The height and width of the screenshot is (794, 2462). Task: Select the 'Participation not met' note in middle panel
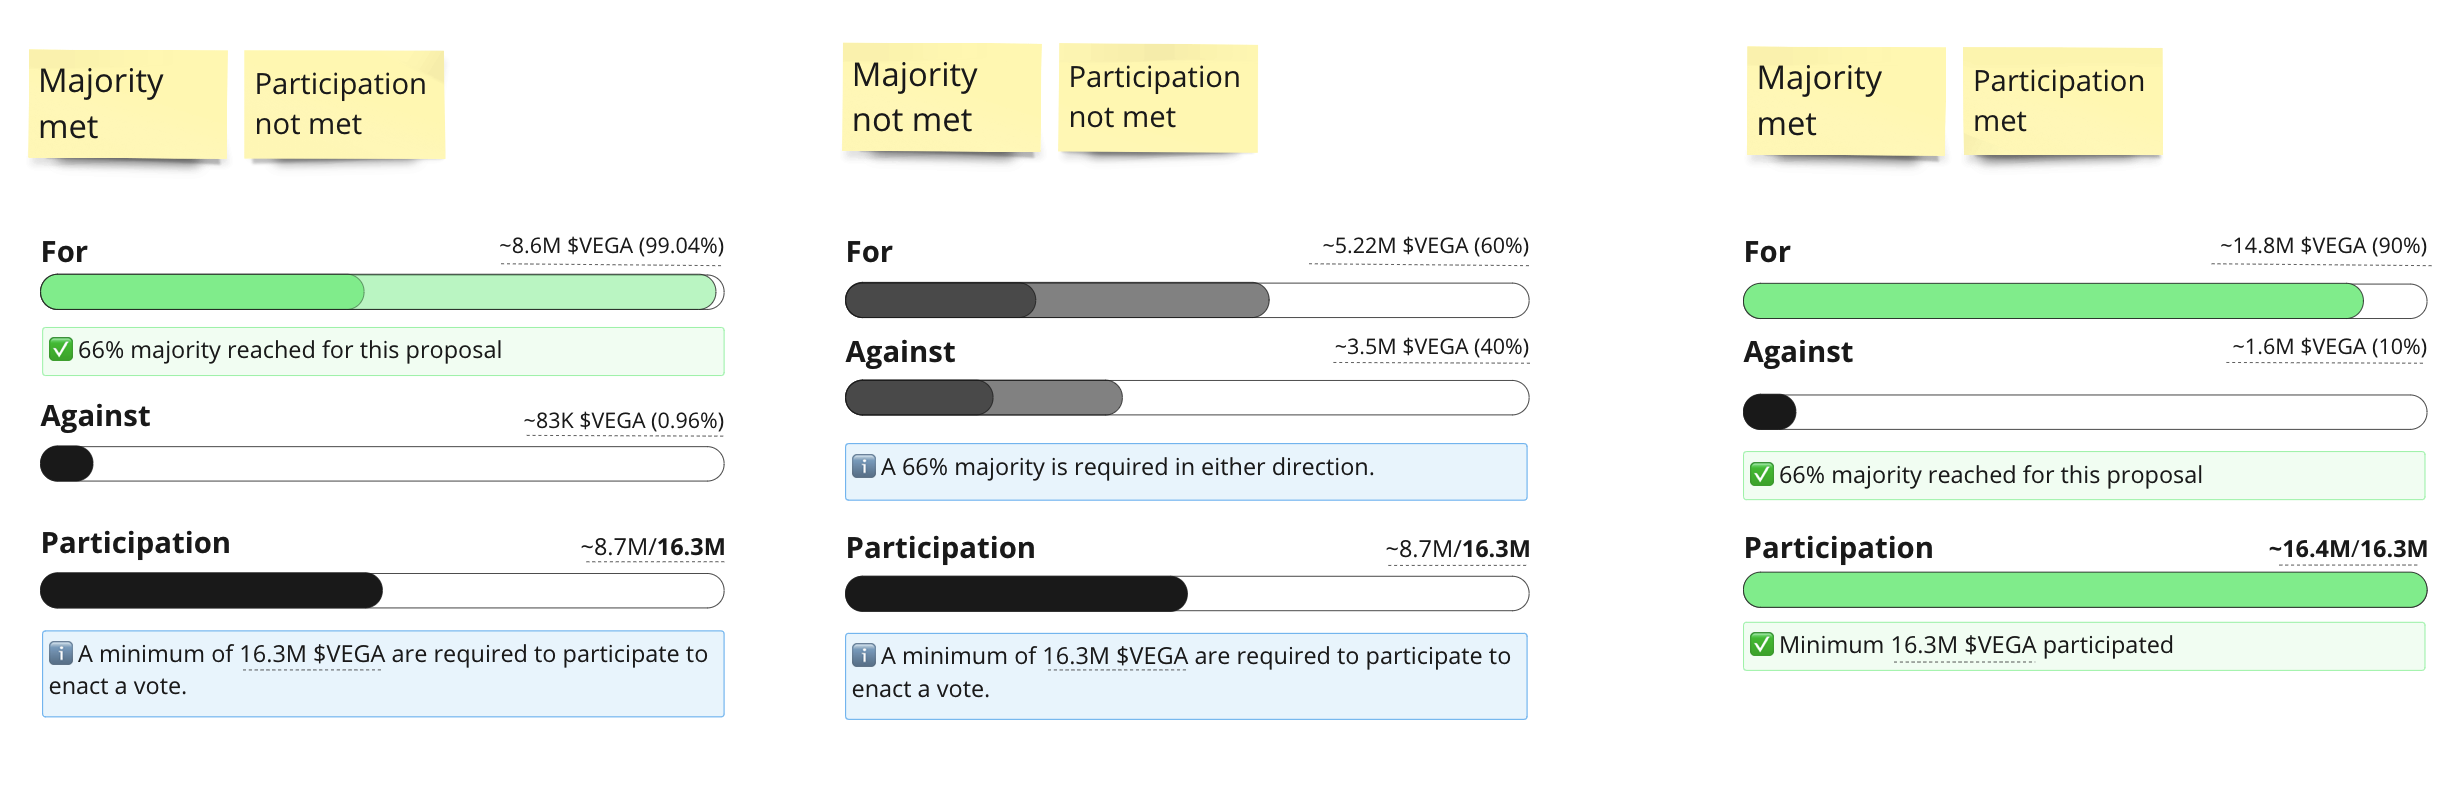pyautogui.click(x=1153, y=96)
